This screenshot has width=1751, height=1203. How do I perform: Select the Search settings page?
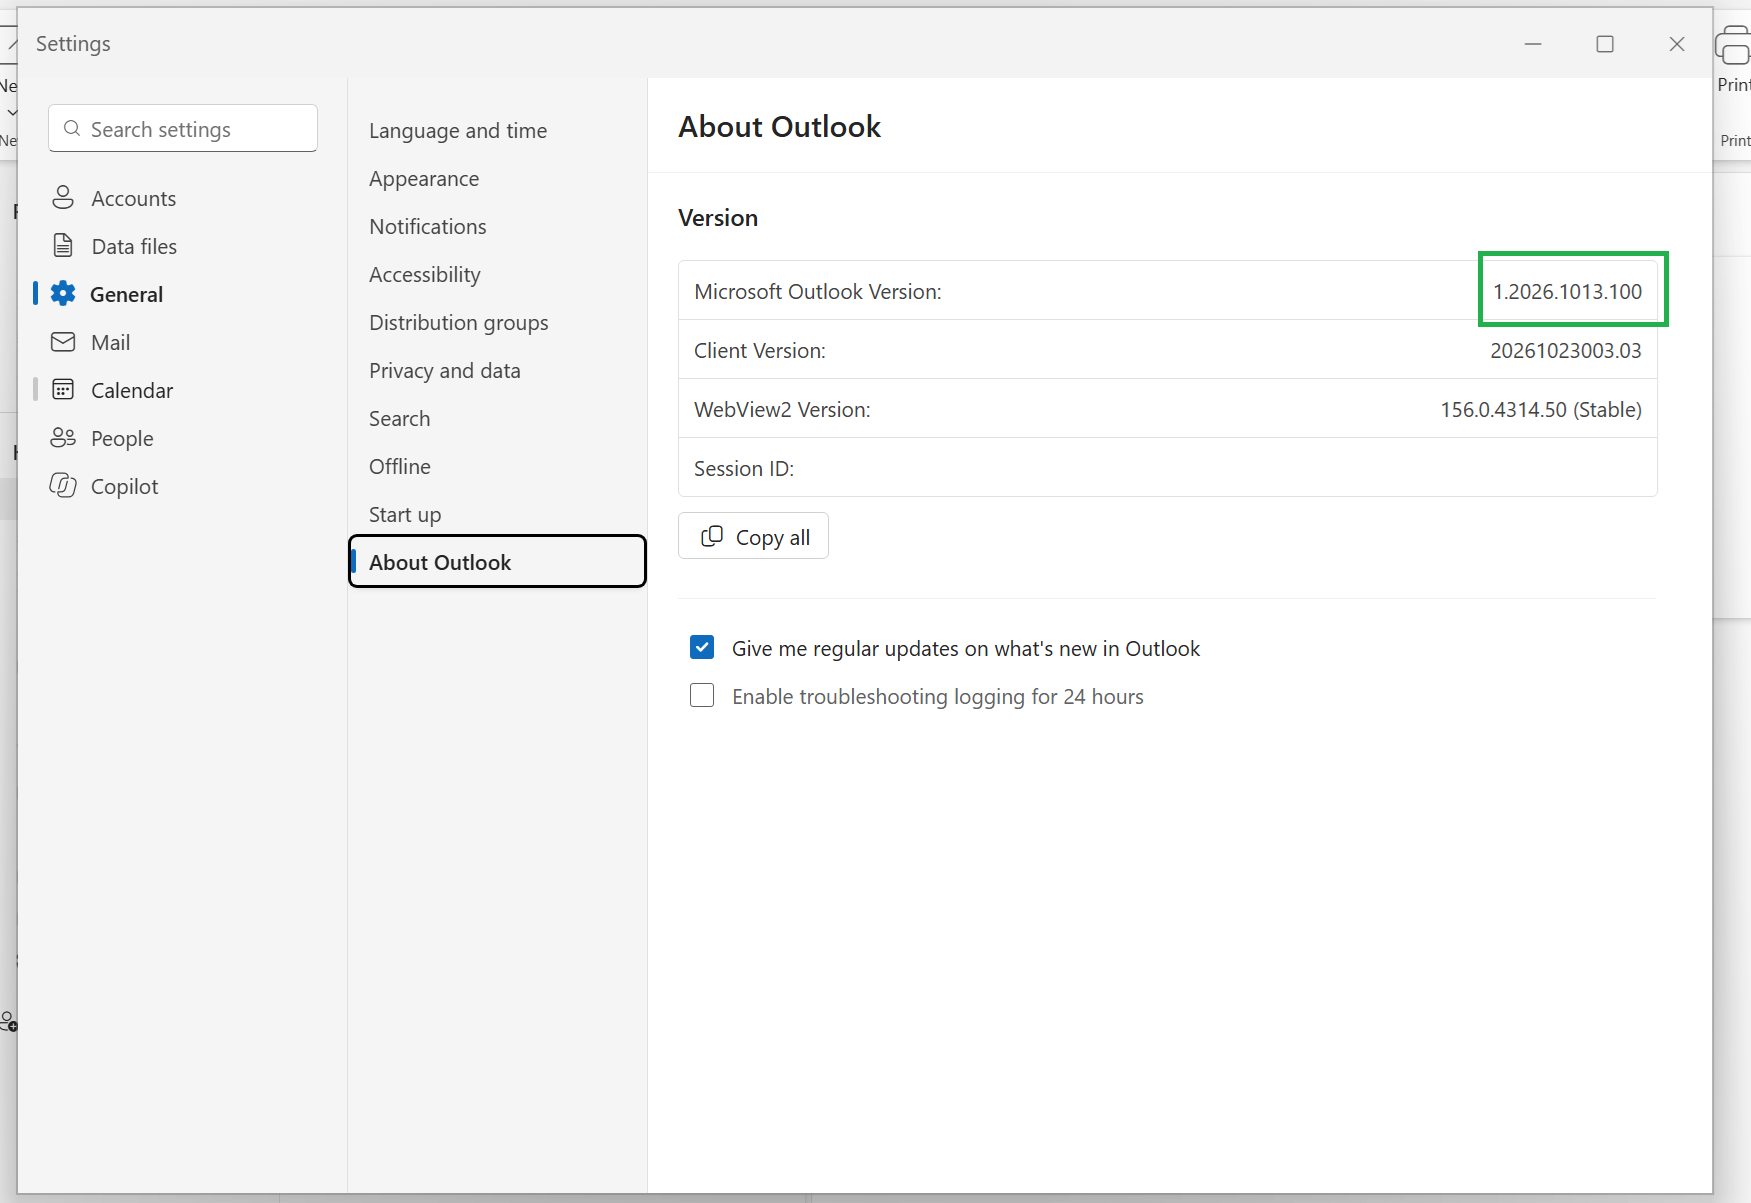coord(400,419)
